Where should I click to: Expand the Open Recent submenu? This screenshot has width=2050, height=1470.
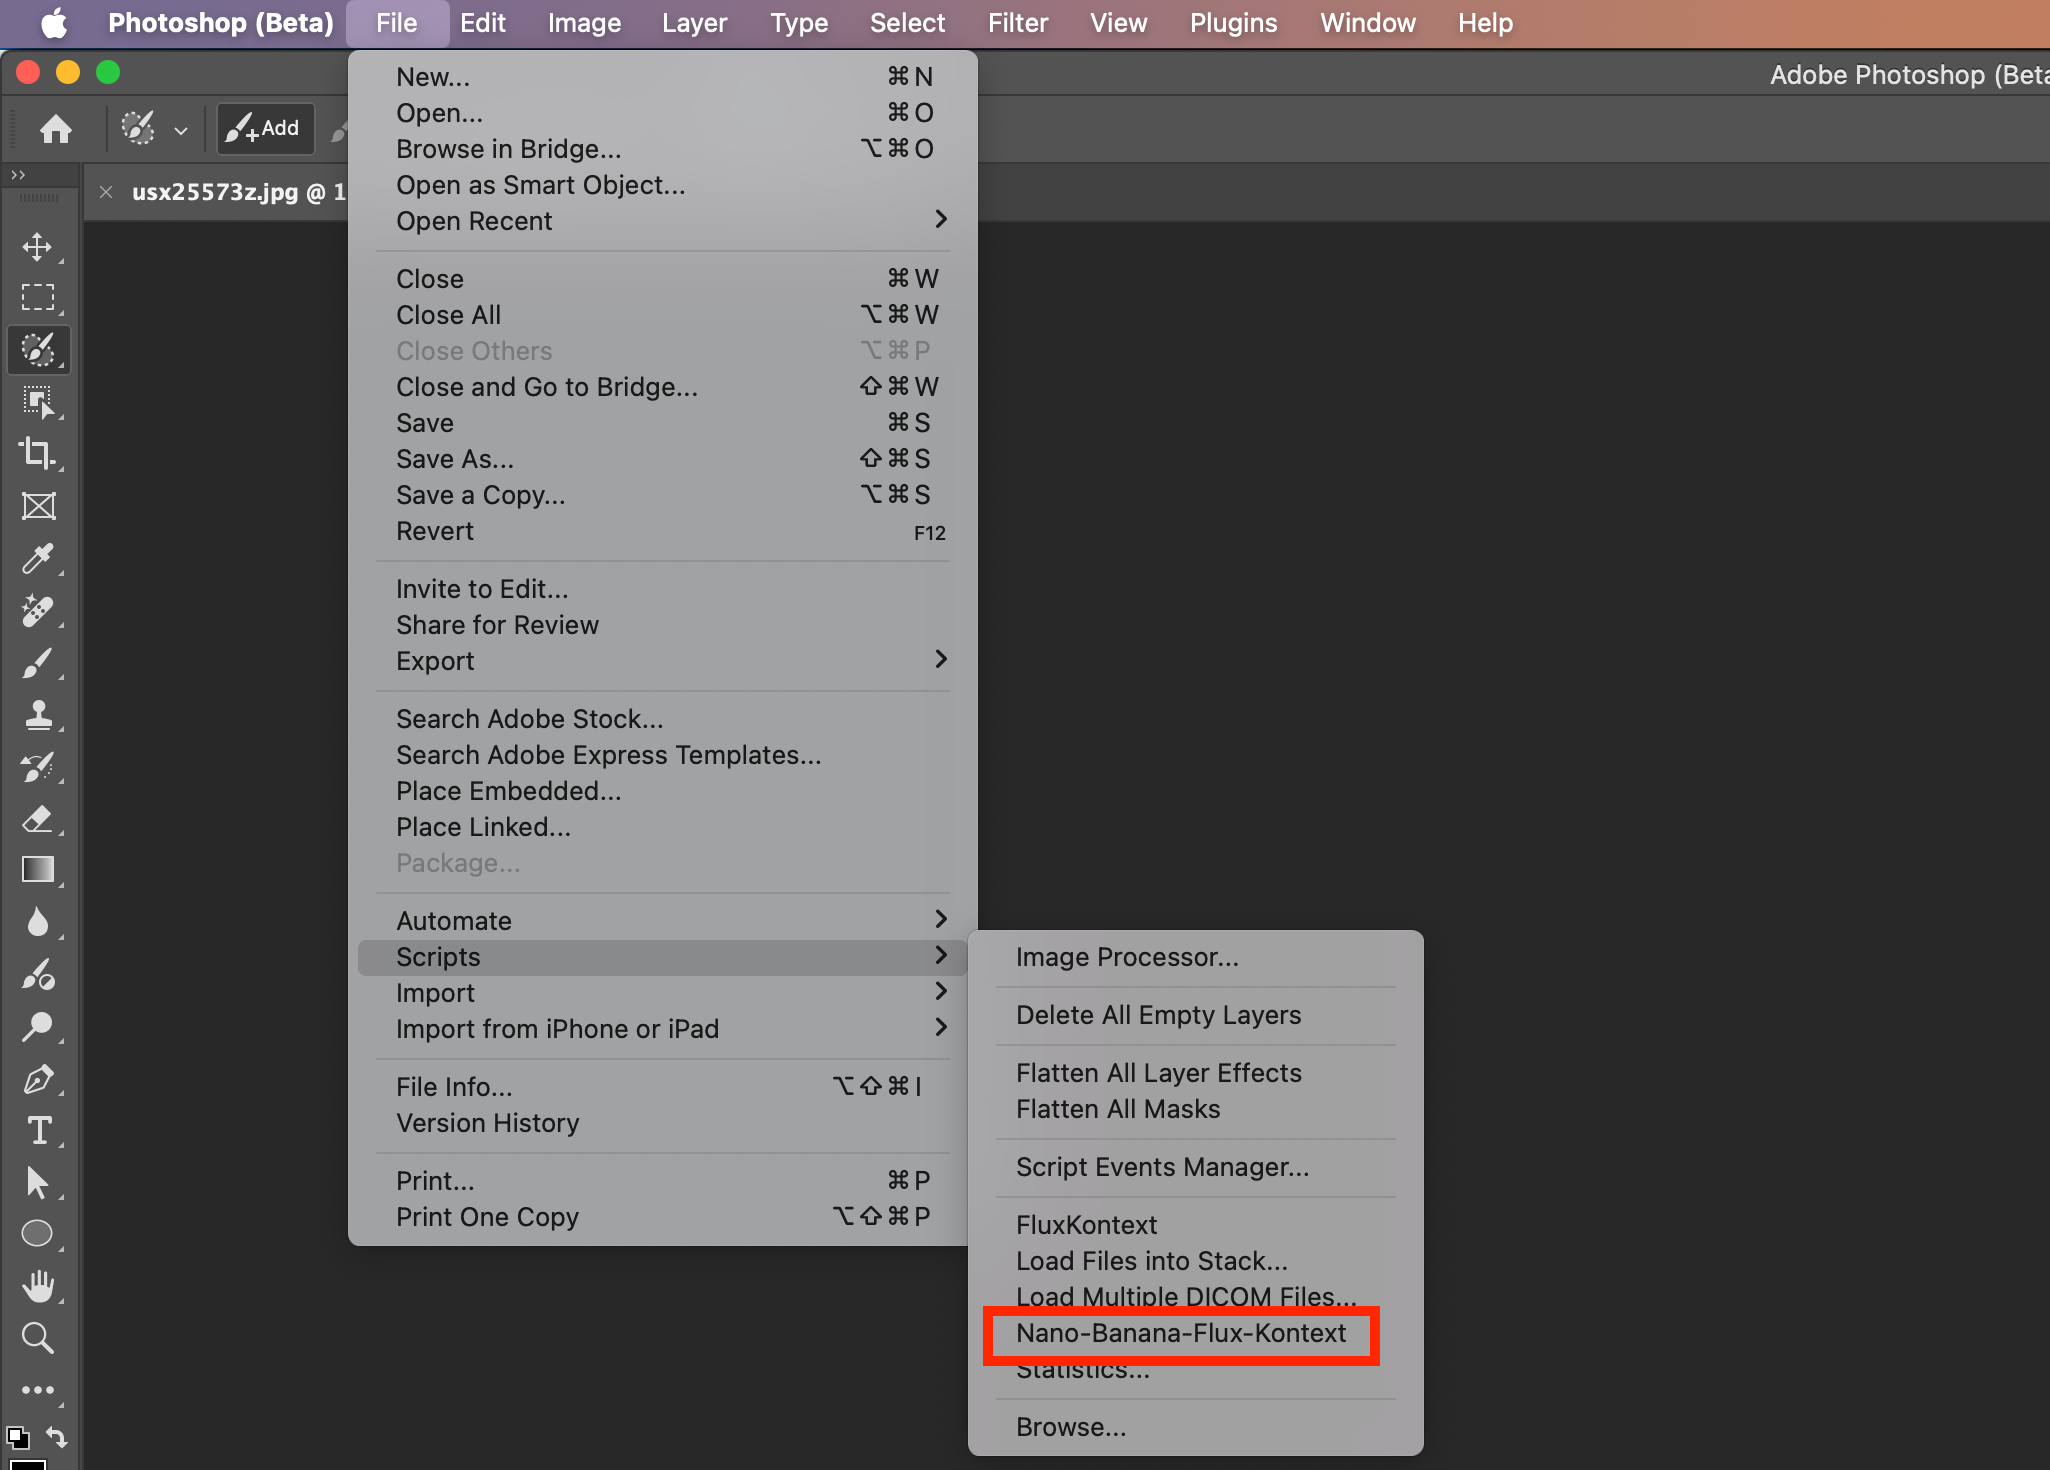pos(600,221)
